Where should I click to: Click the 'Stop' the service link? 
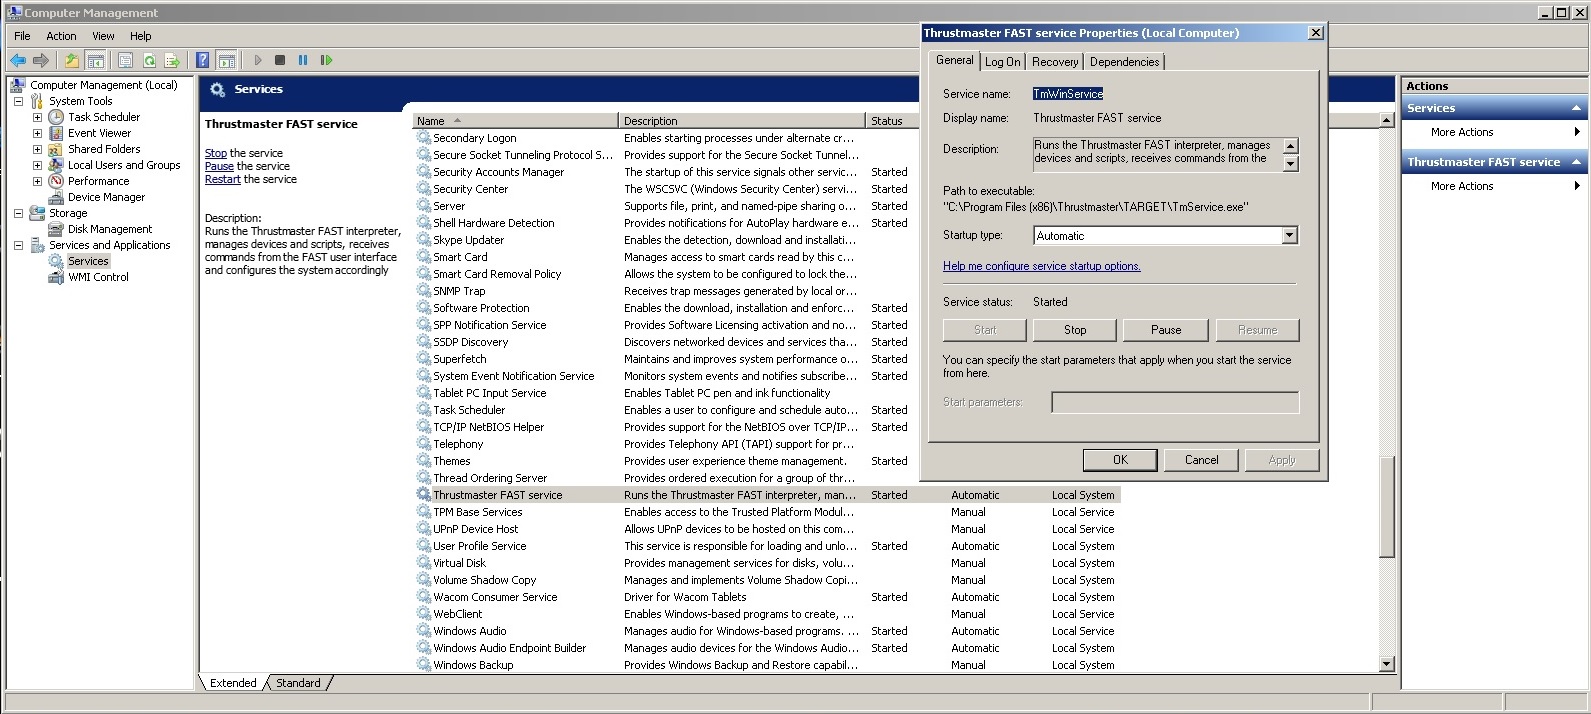216,153
